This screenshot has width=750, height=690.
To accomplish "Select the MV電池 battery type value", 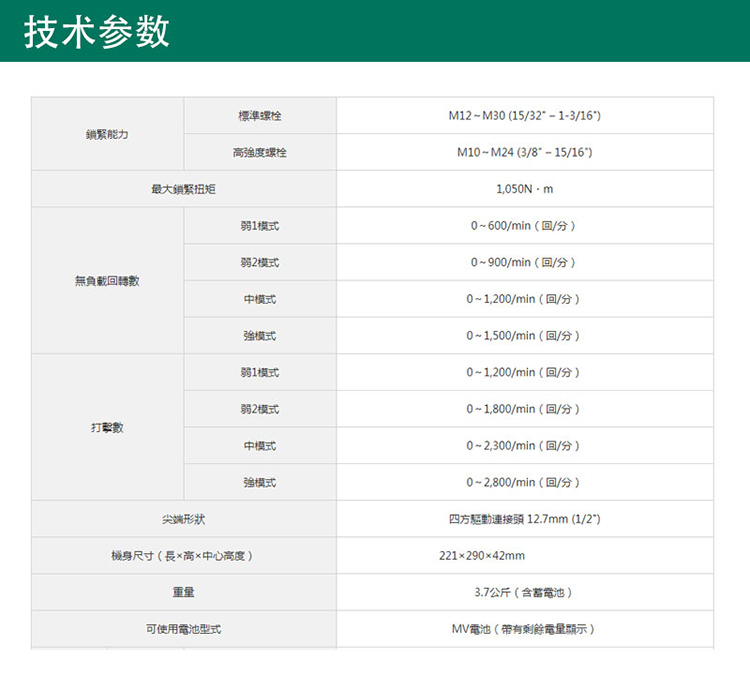I will coord(524,629).
